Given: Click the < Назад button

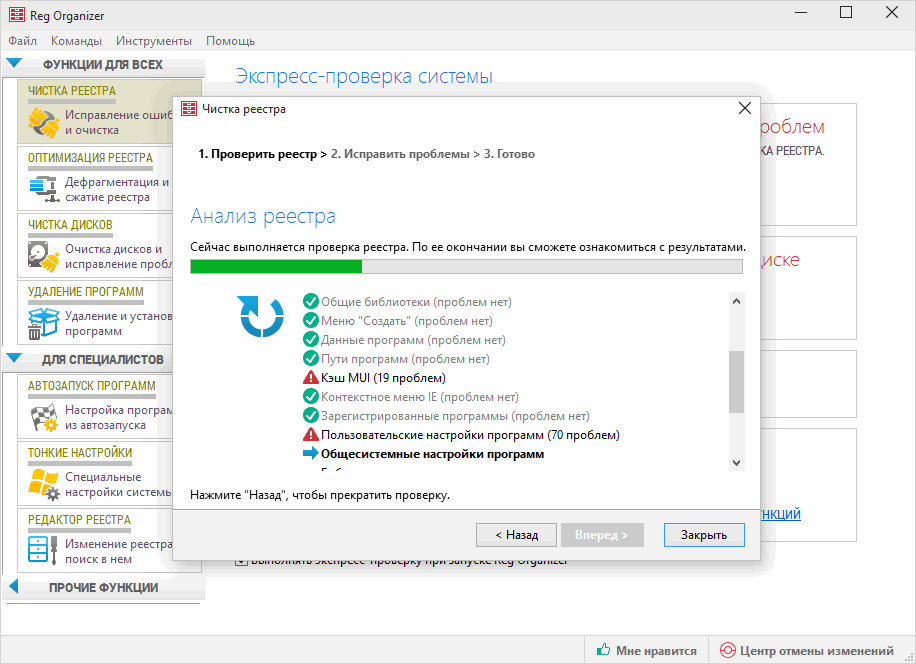Looking at the screenshot, I should click(x=517, y=535).
